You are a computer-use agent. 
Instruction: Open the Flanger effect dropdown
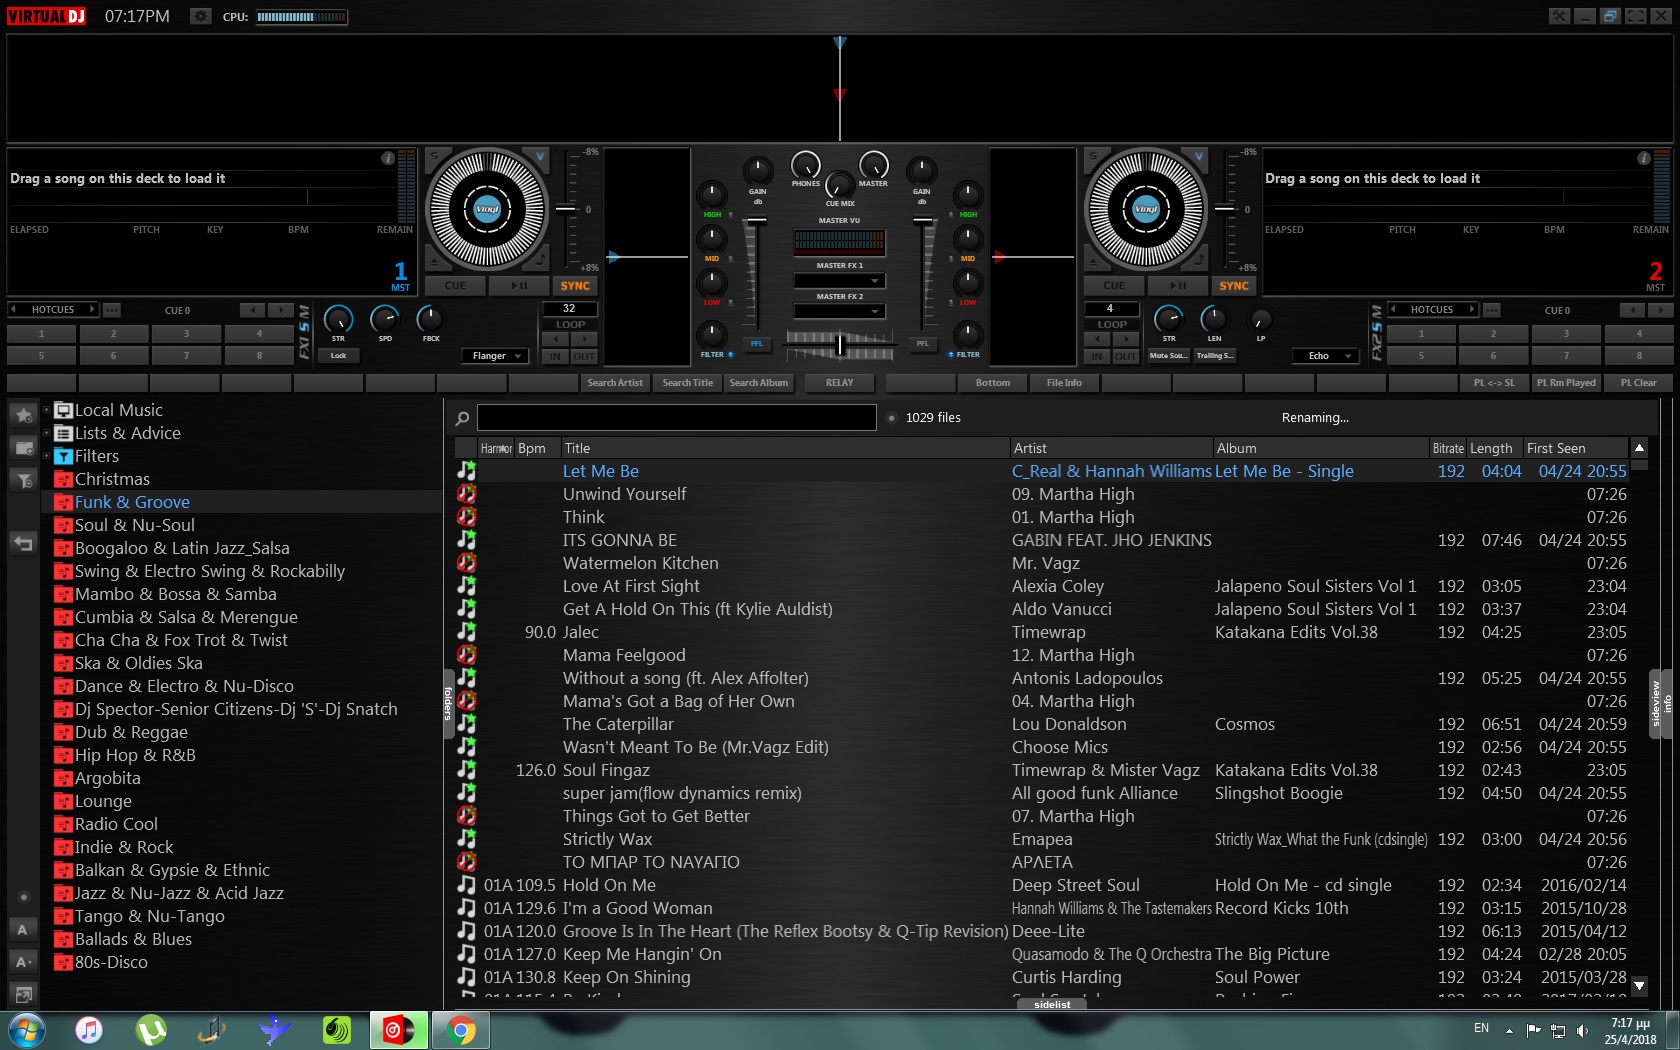[495, 356]
